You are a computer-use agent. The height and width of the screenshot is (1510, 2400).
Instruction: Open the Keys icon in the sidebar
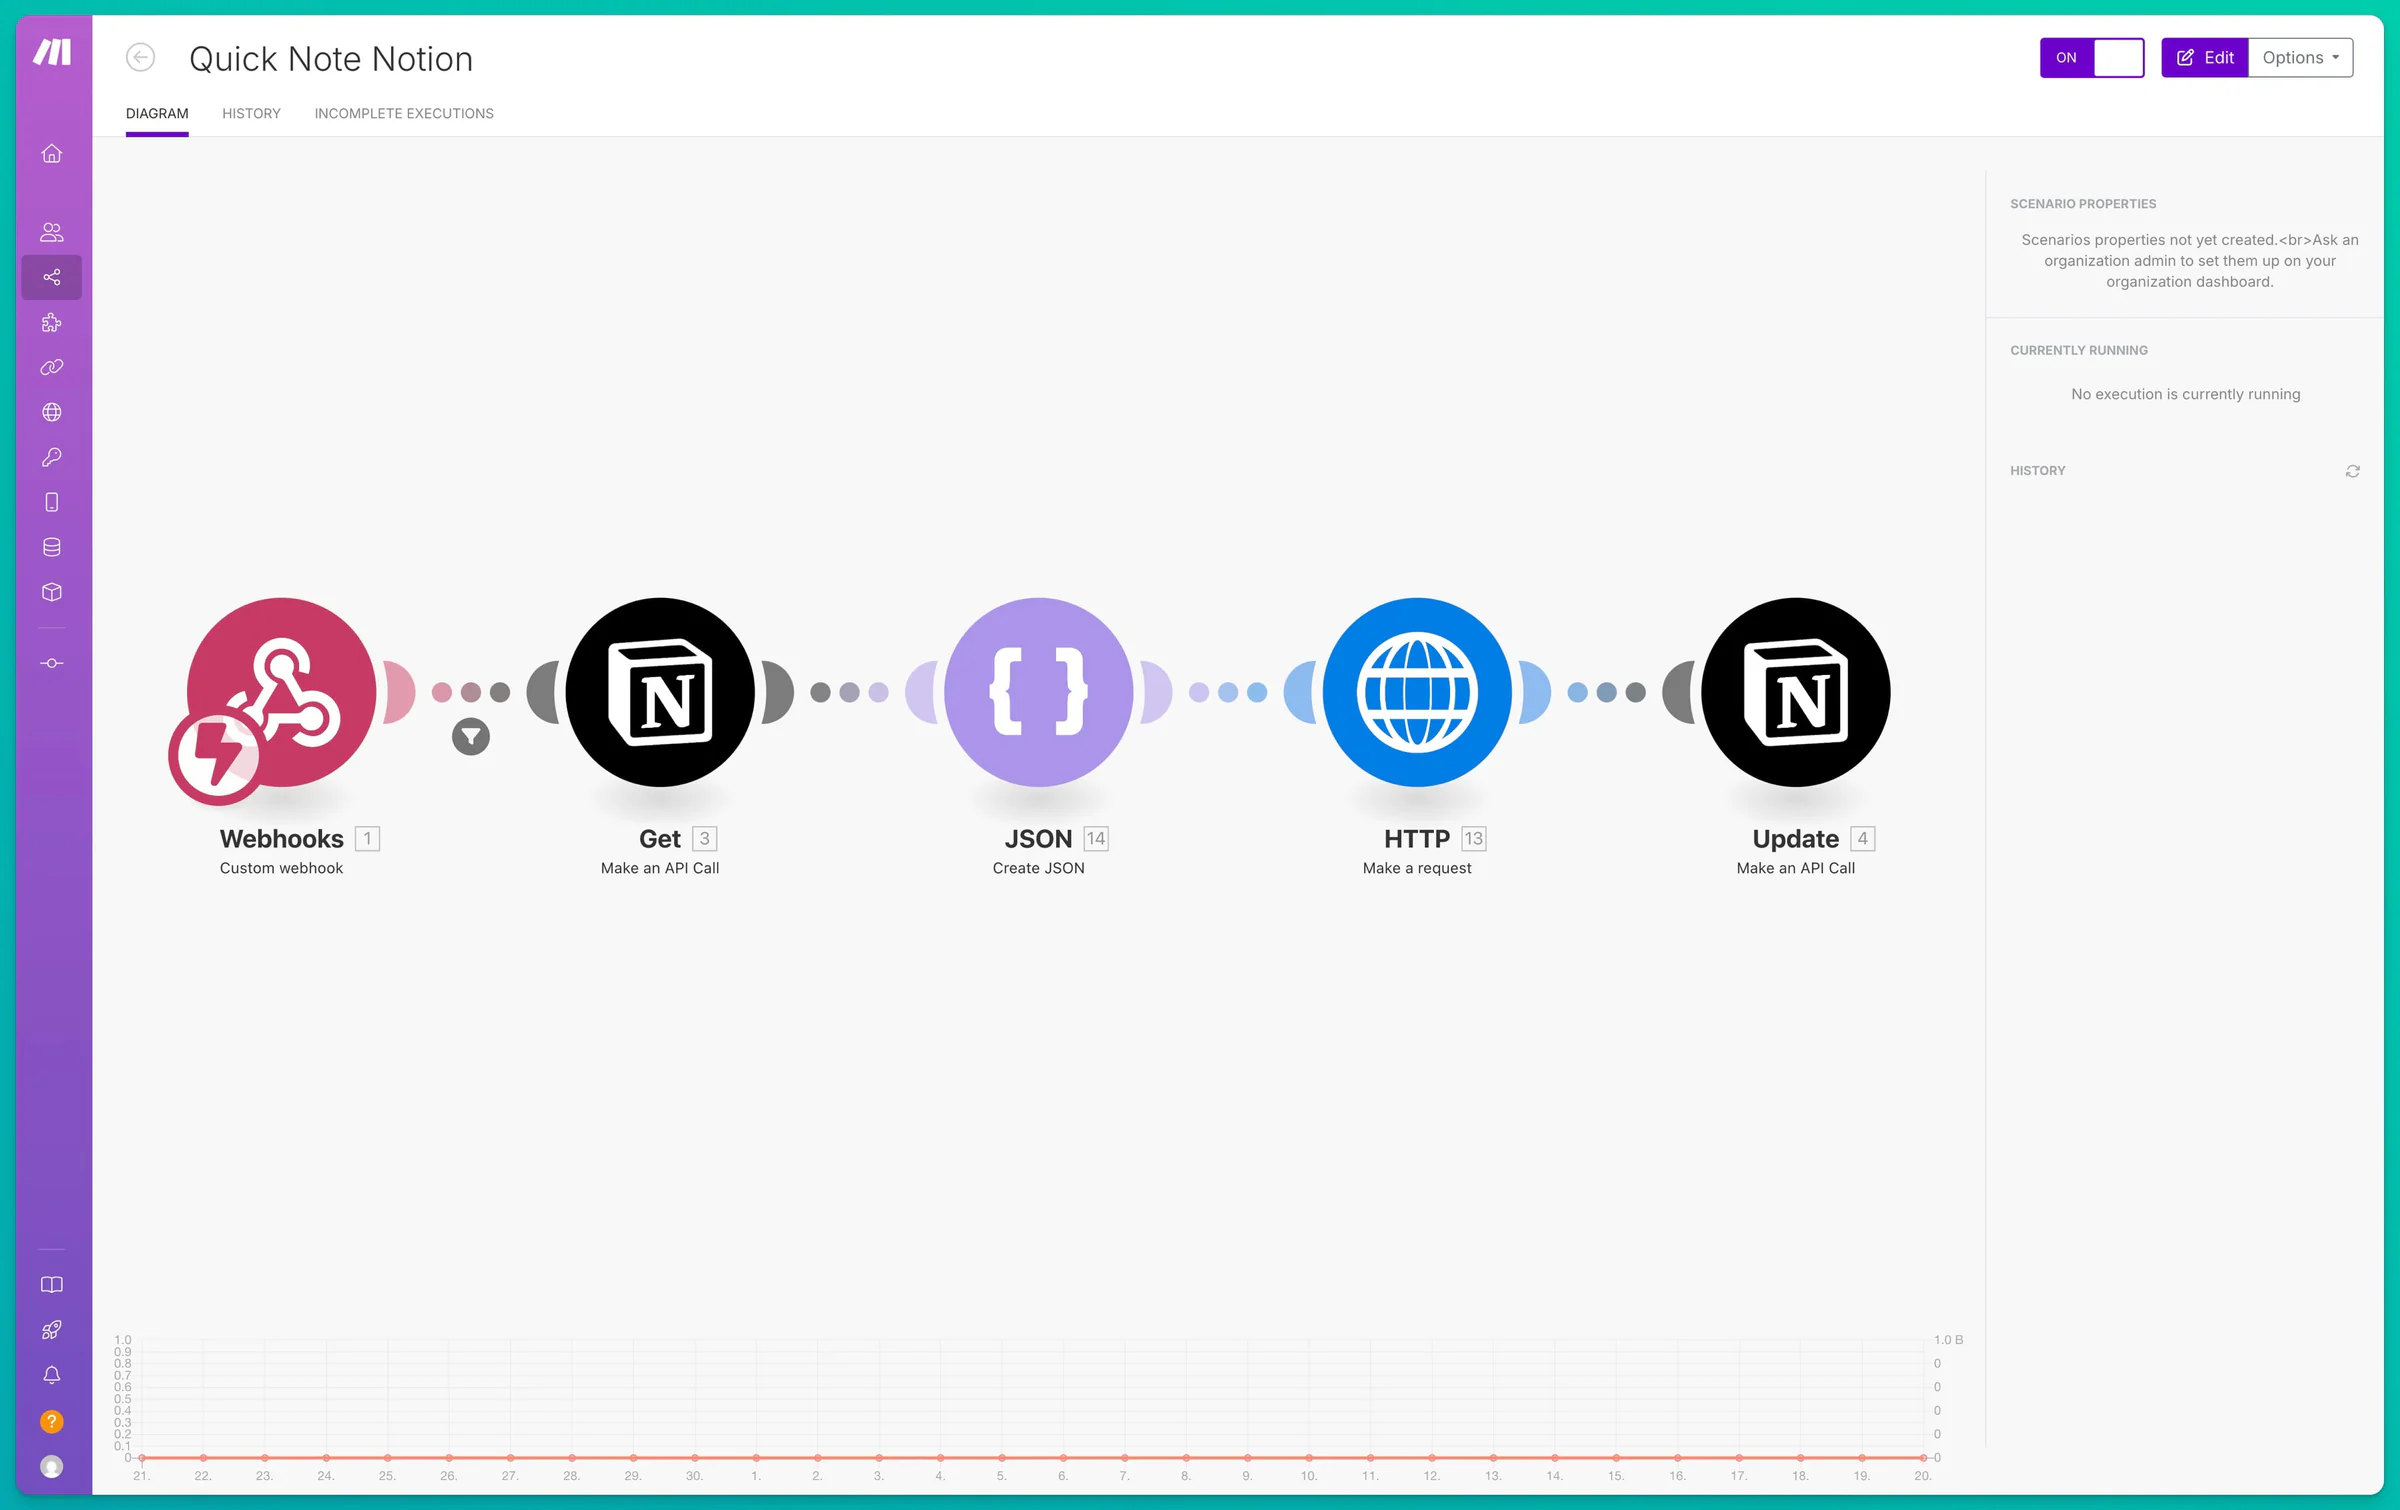(x=52, y=457)
